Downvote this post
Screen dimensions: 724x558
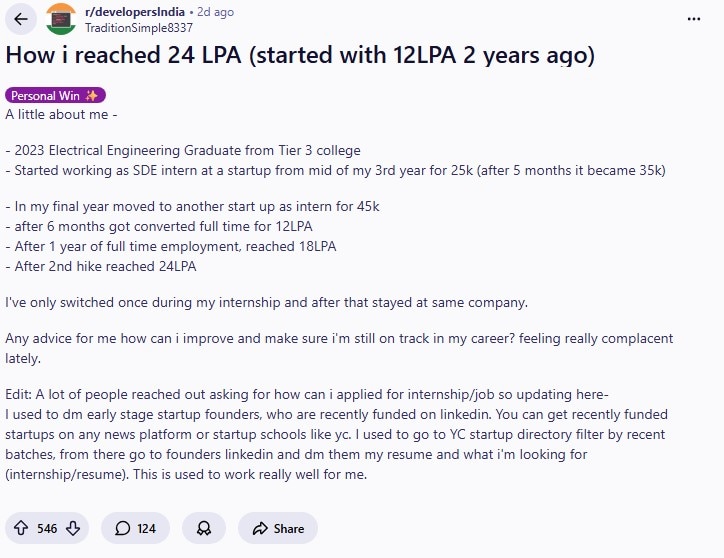(x=72, y=528)
